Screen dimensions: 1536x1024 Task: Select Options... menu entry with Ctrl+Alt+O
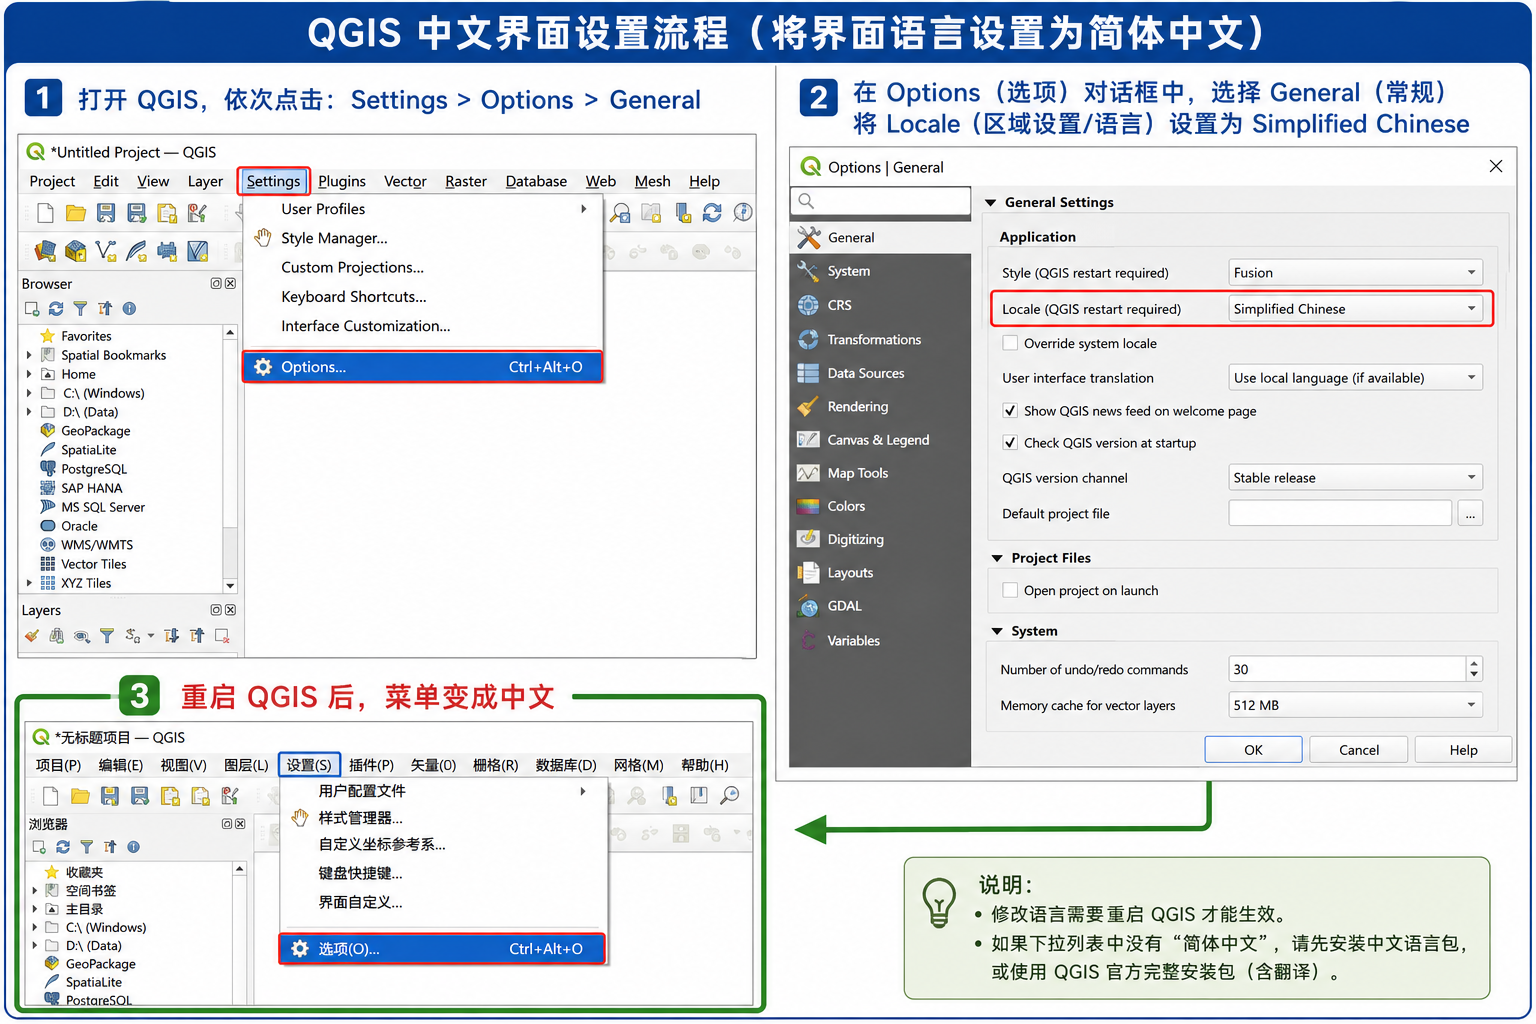click(422, 367)
